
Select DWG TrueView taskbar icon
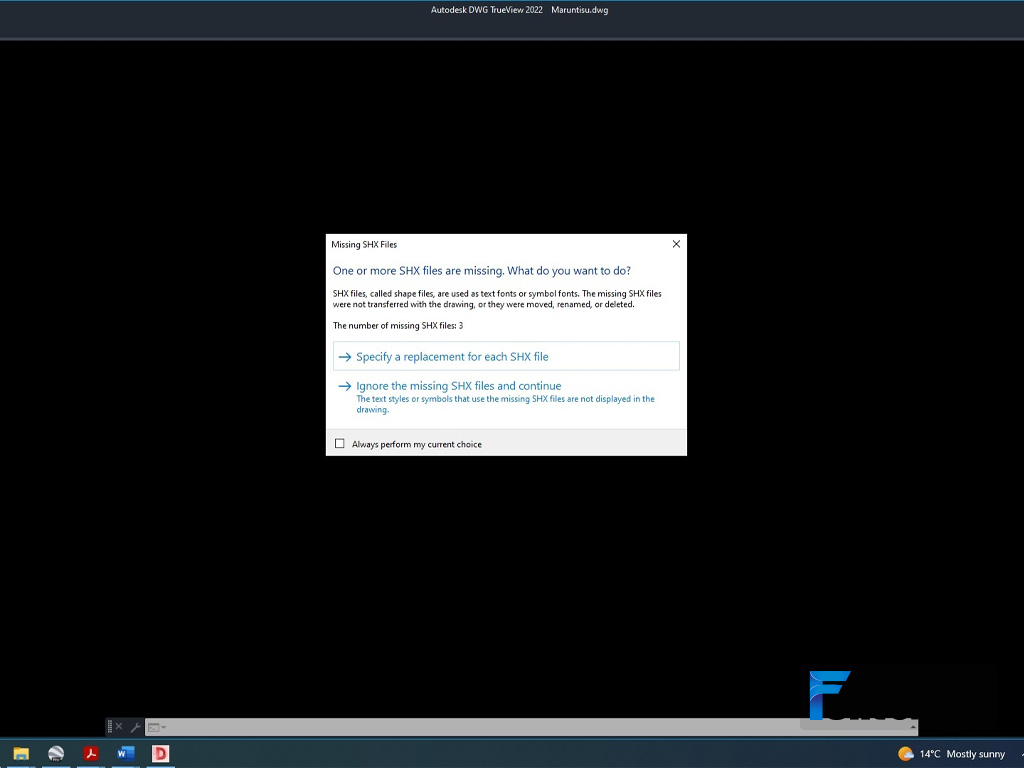pos(161,754)
